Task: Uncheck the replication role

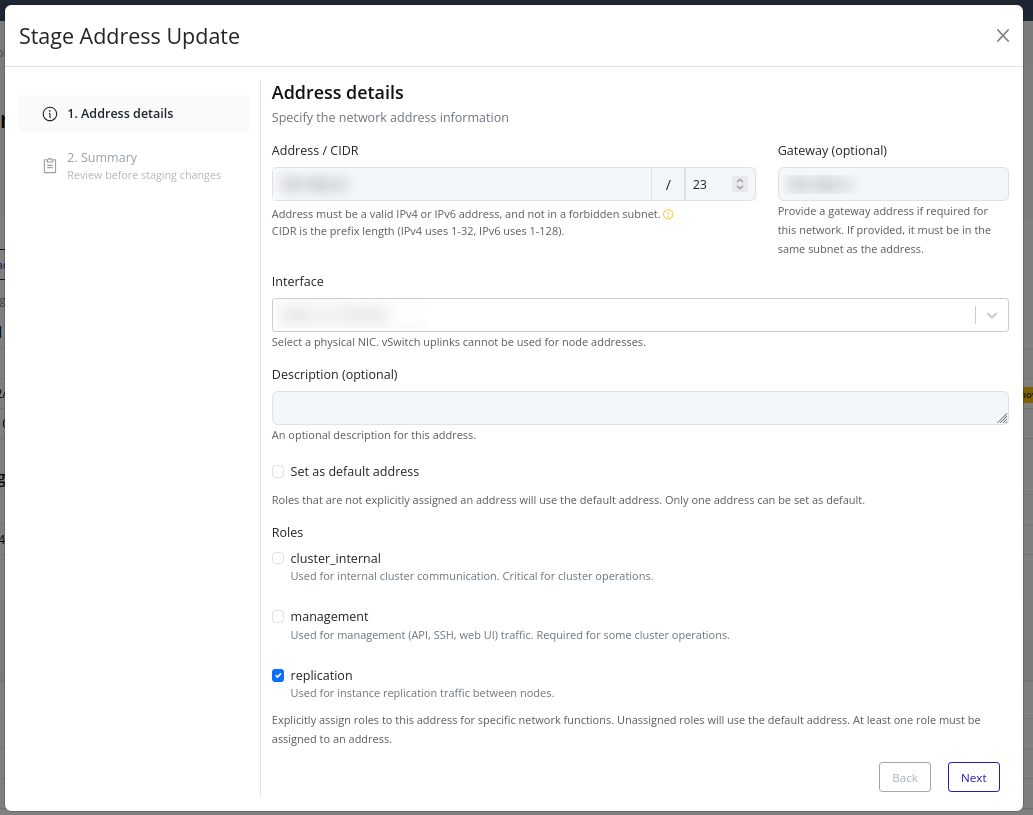Action: pyautogui.click(x=278, y=675)
